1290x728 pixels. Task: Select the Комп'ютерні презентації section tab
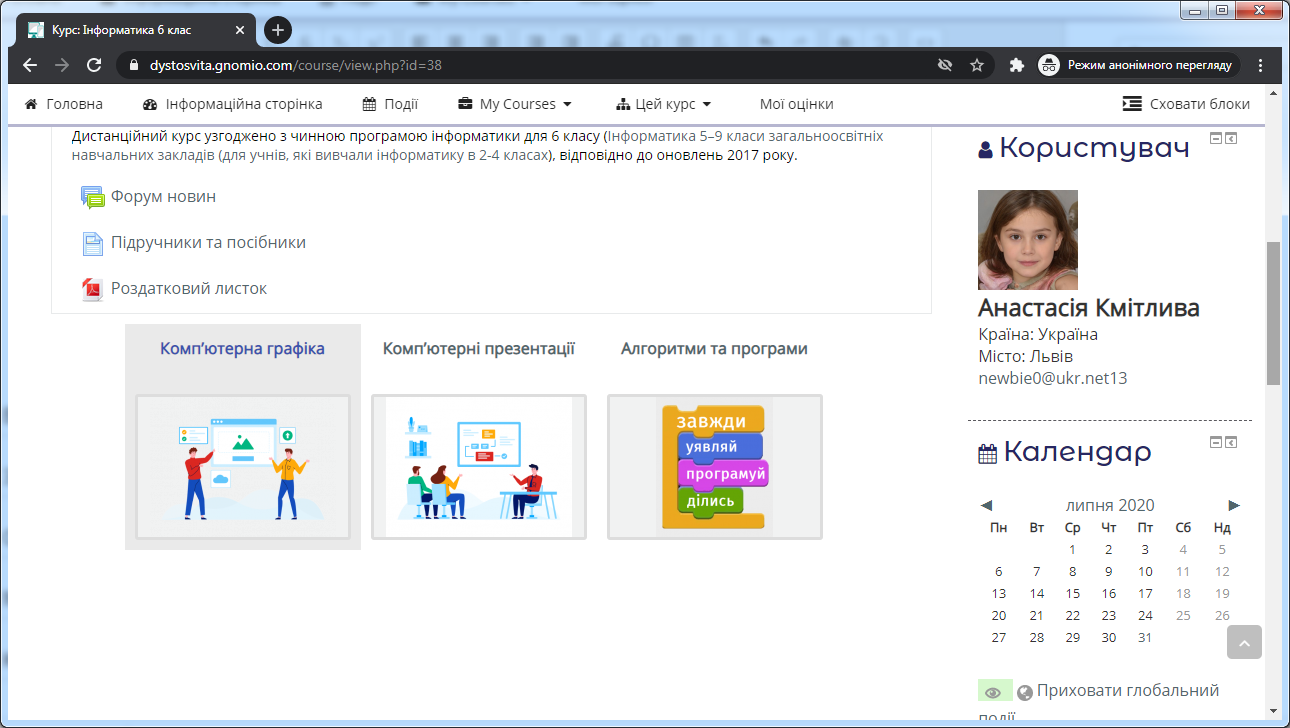point(479,349)
